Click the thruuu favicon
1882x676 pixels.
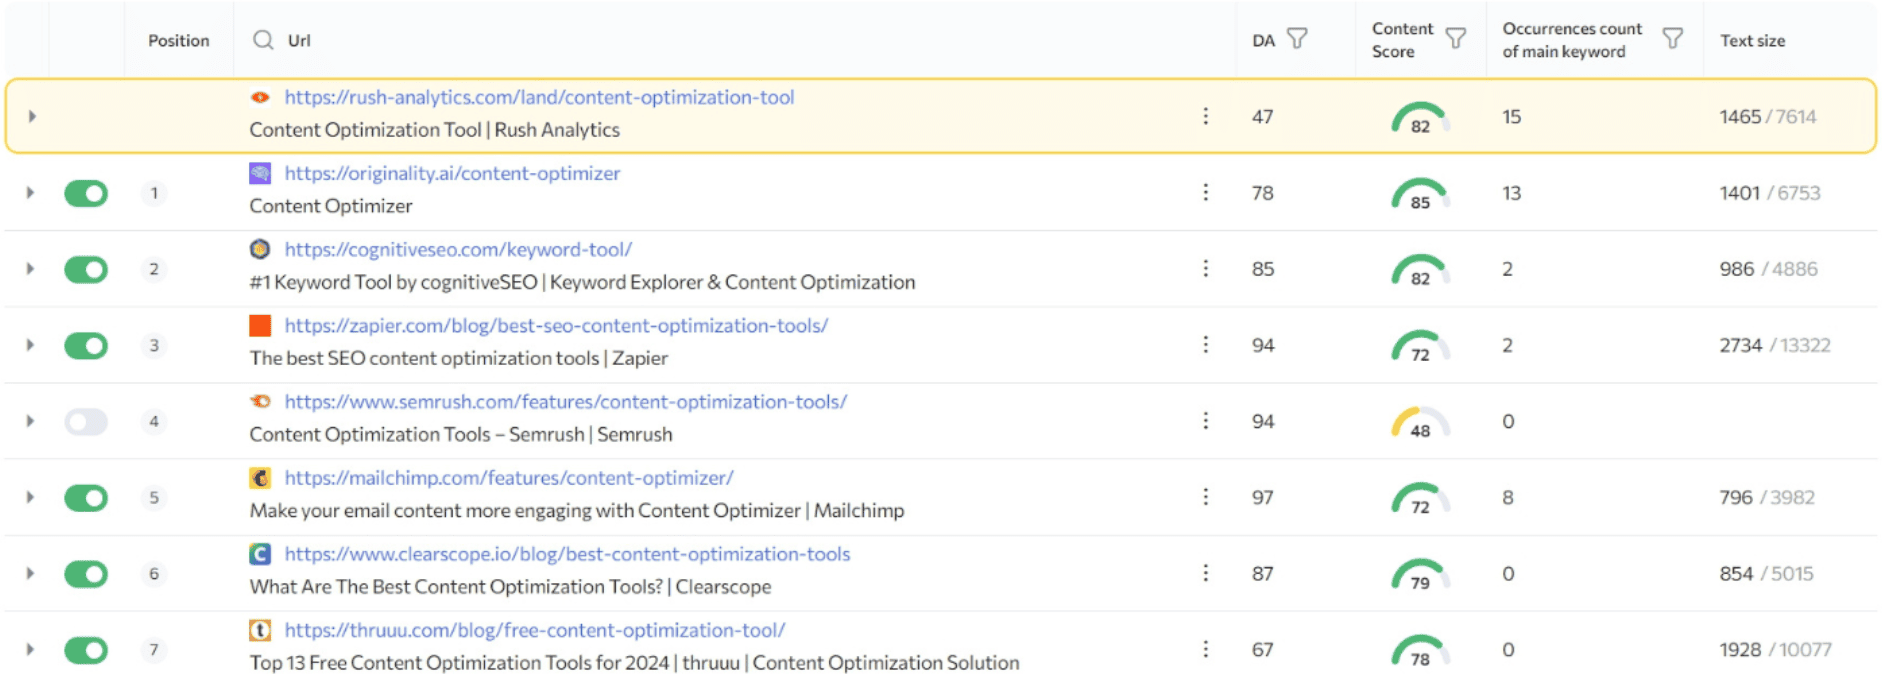pos(260,630)
